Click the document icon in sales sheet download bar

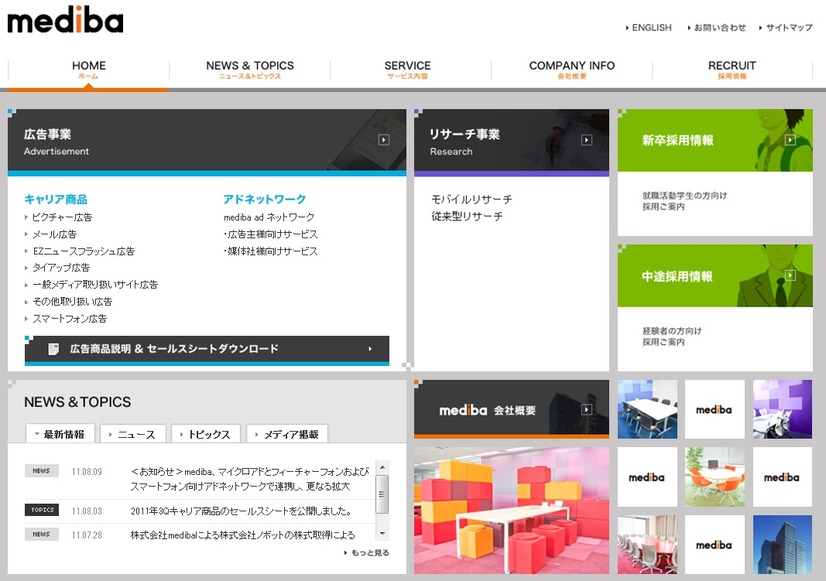53,349
